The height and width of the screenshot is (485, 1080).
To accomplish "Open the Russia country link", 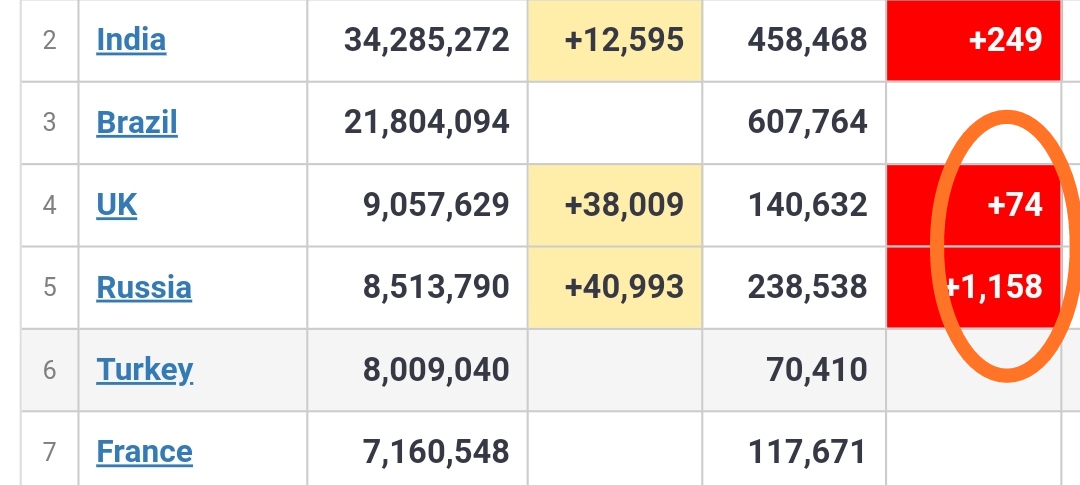I will [144, 287].
